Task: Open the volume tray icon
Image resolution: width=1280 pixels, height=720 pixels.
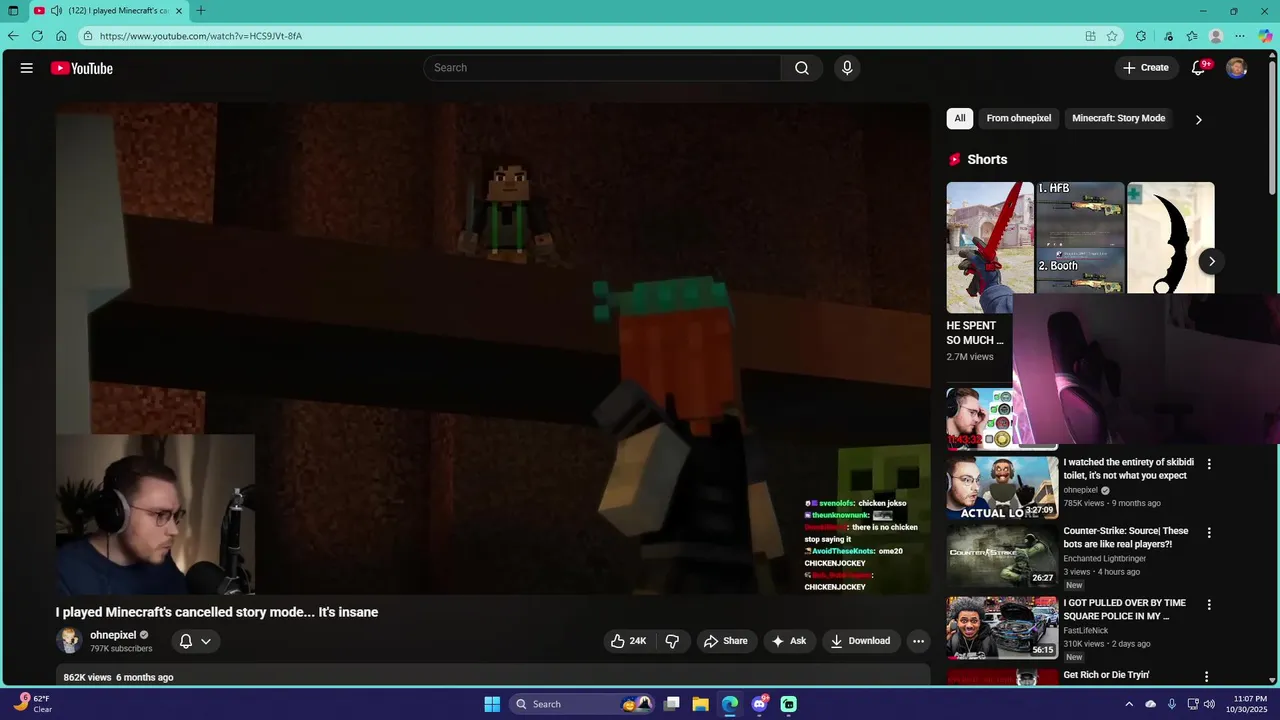Action: [x=1209, y=704]
